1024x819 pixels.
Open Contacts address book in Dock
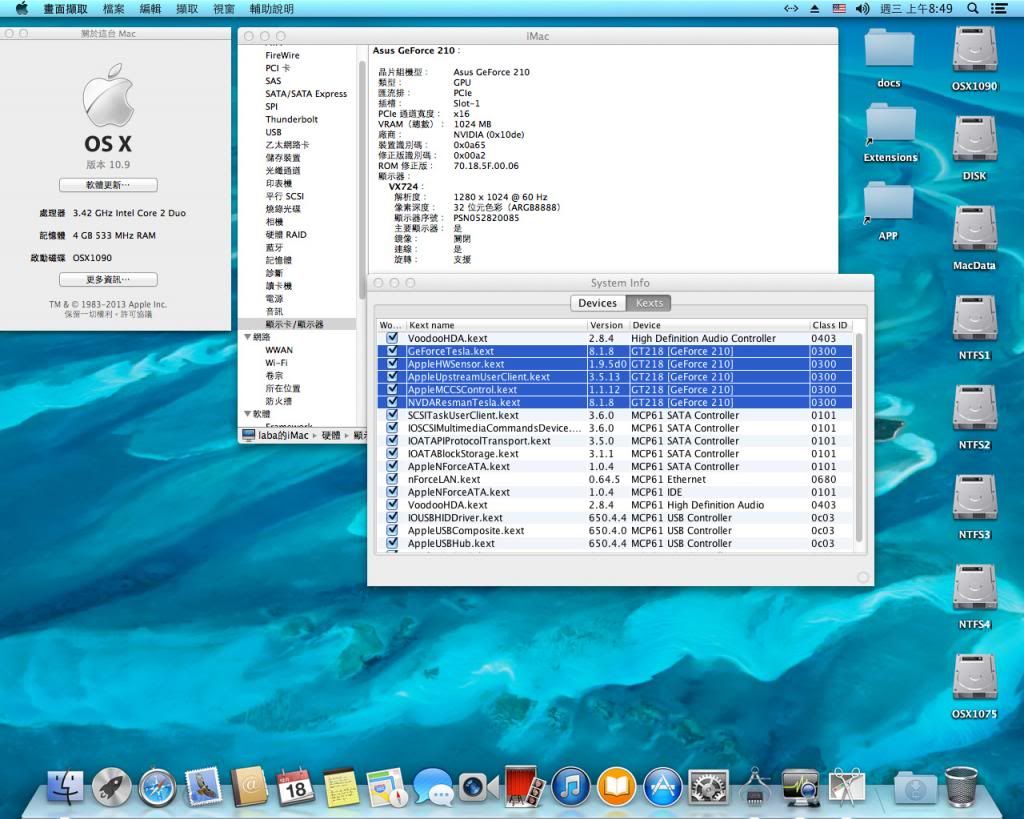pos(249,786)
